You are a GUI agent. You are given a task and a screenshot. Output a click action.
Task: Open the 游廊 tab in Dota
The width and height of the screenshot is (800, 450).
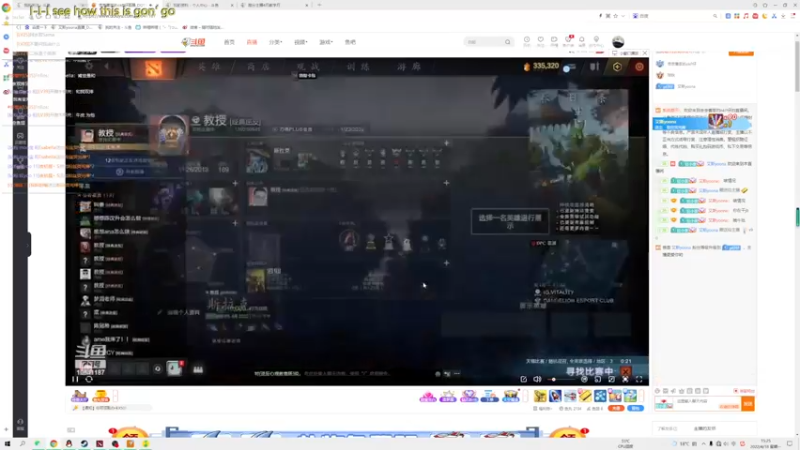click(409, 67)
